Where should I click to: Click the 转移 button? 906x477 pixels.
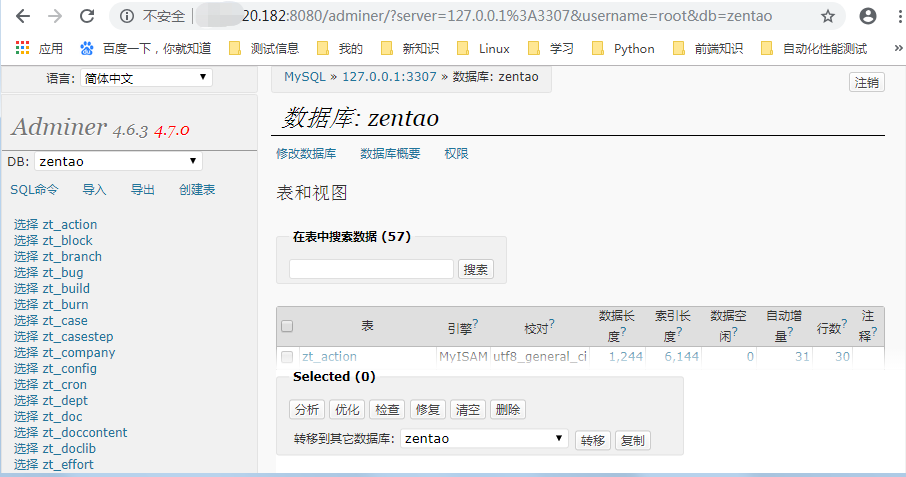point(593,441)
